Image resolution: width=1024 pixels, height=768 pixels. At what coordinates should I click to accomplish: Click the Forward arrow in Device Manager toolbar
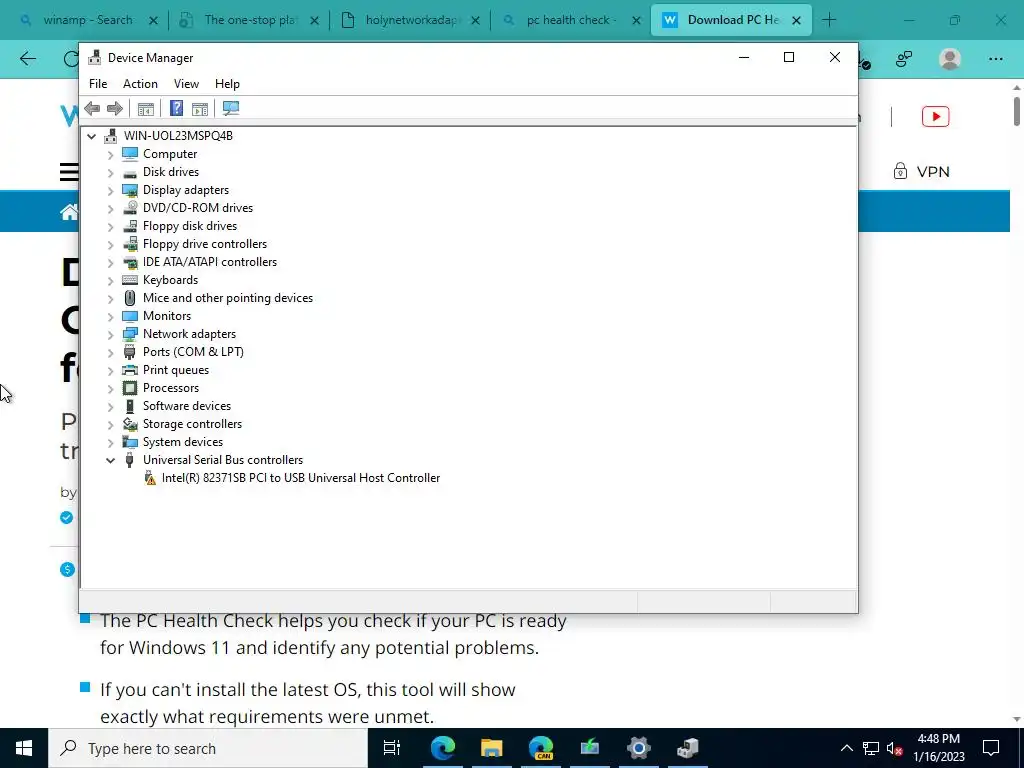[115, 108]
